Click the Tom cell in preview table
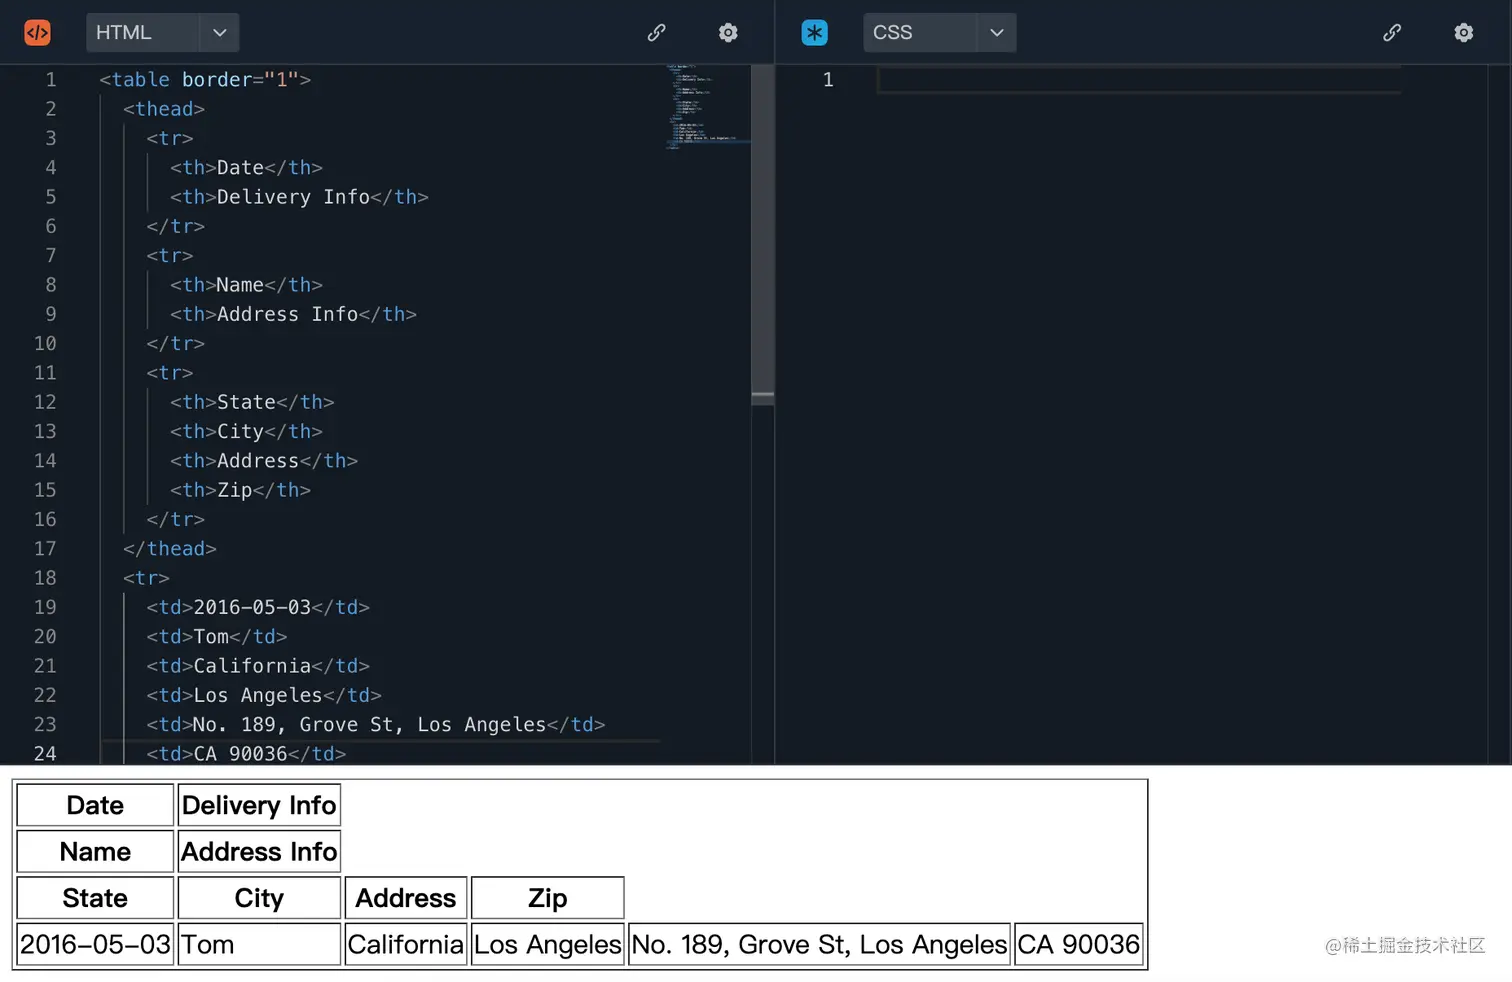Viewport: 1512px width, 982px height. pyautogui.click(x=259, y=944)
